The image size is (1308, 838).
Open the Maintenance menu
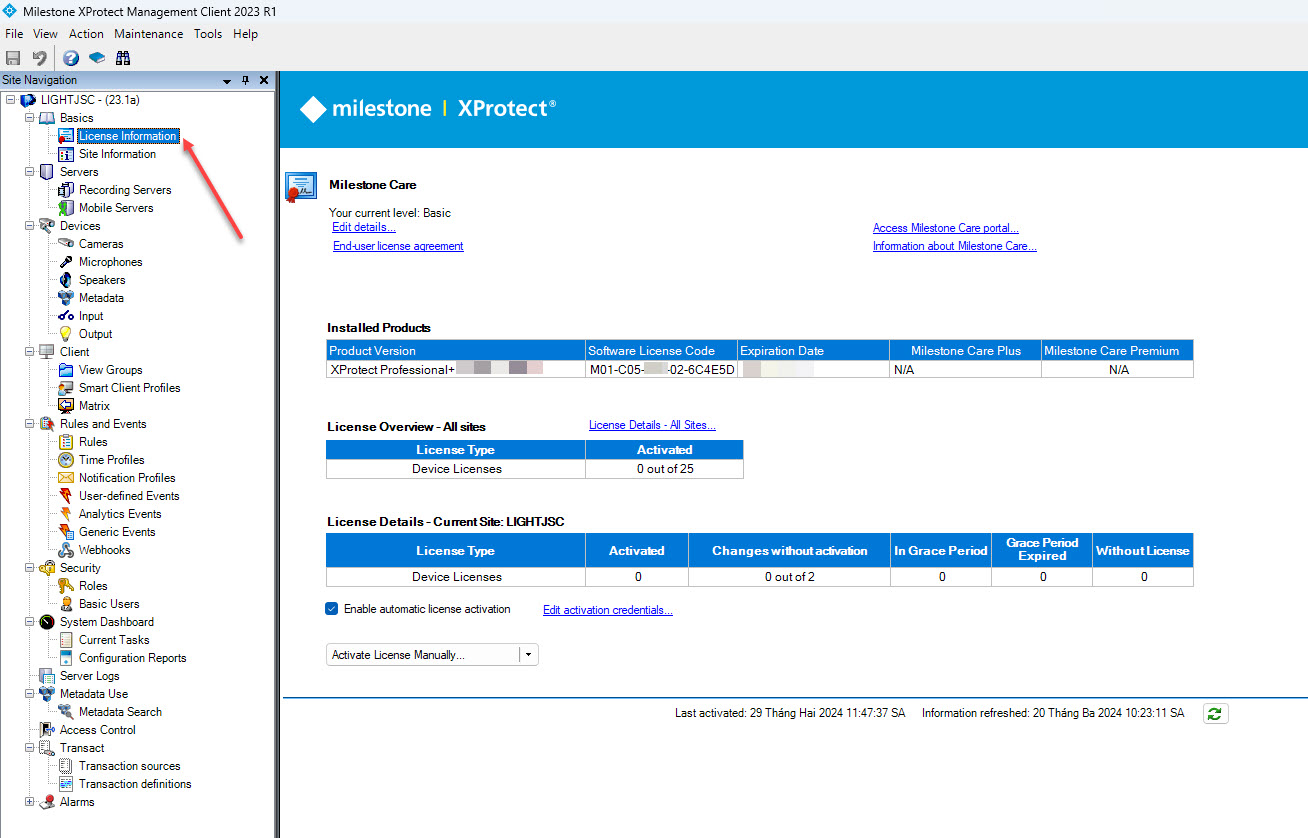pyautogui.click(x=149, y=34)
